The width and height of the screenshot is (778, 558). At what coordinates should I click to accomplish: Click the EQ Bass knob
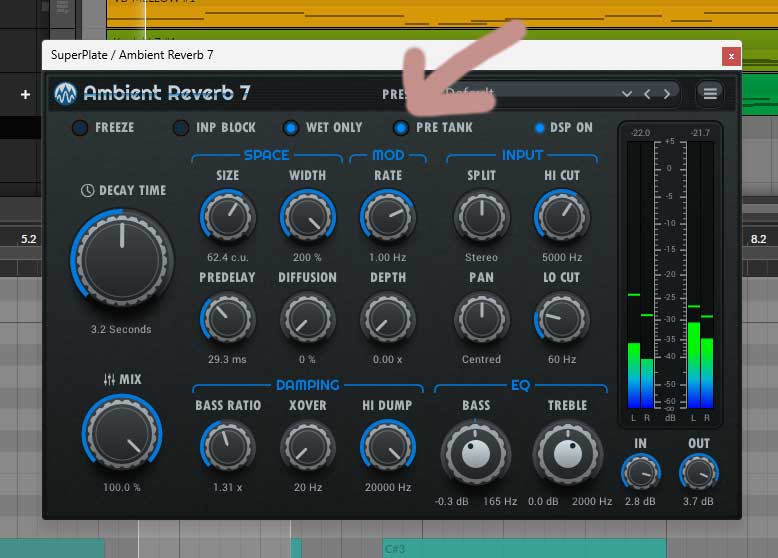tap(476, 453)
